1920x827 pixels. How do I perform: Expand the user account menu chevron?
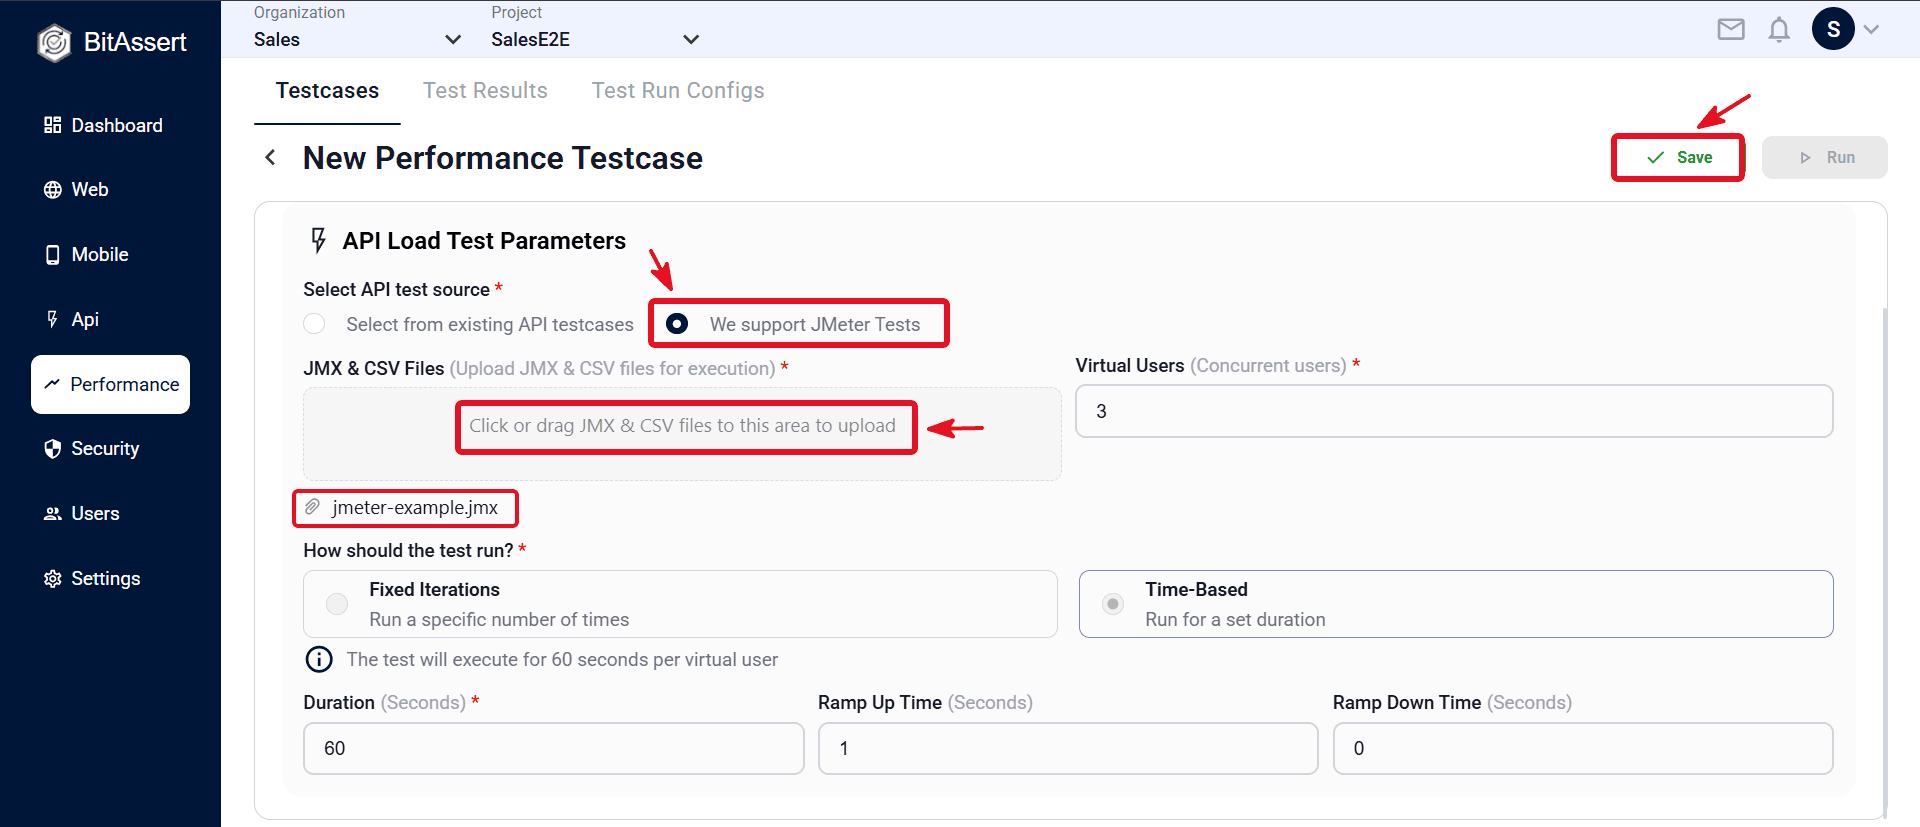click(1872, 30)
